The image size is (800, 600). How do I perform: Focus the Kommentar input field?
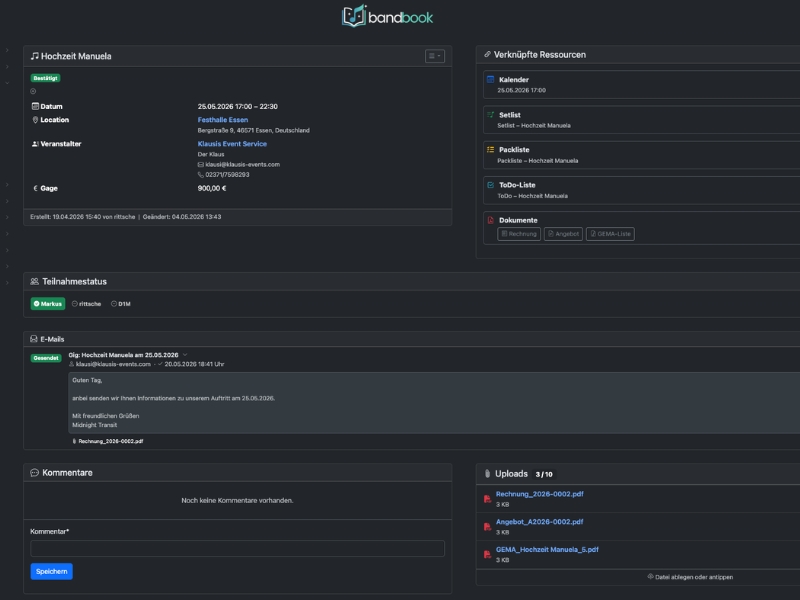click(237, 548)
